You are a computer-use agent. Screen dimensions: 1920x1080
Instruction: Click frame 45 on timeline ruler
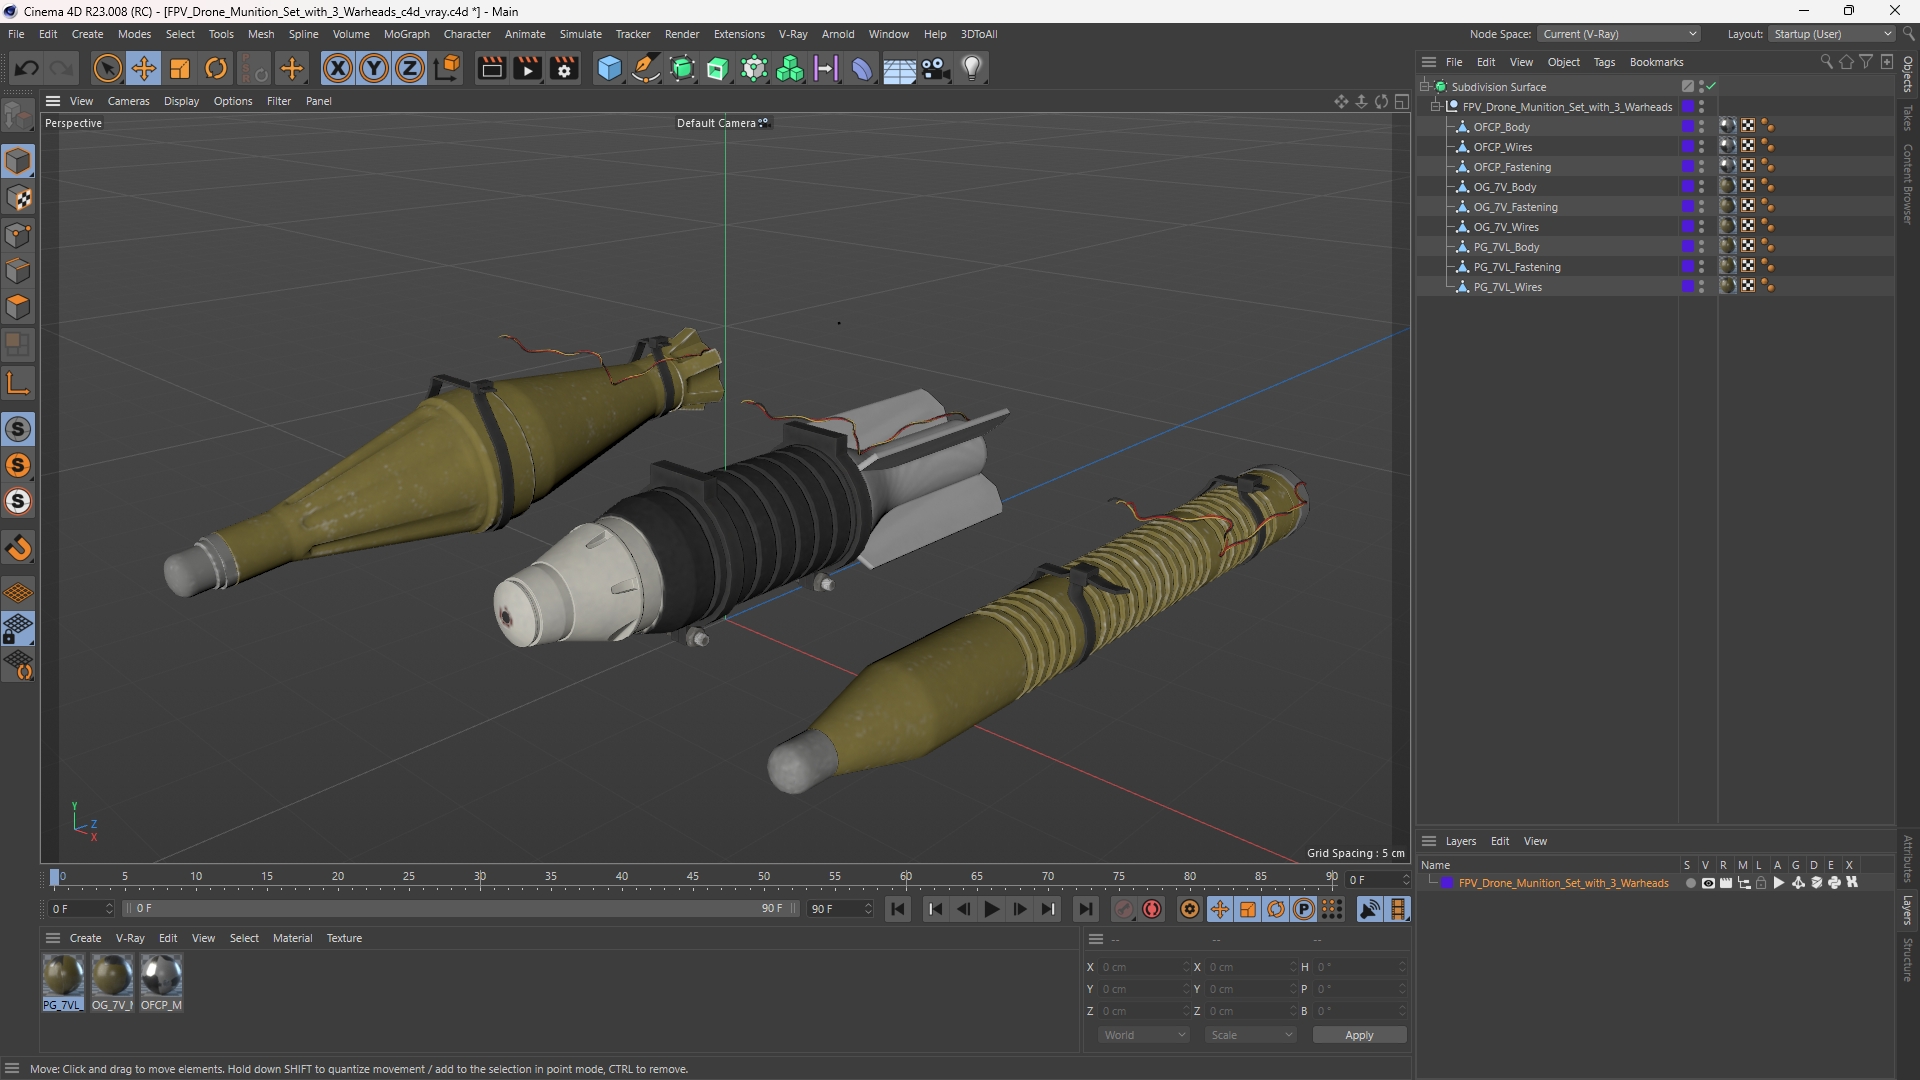click(693, 877)
